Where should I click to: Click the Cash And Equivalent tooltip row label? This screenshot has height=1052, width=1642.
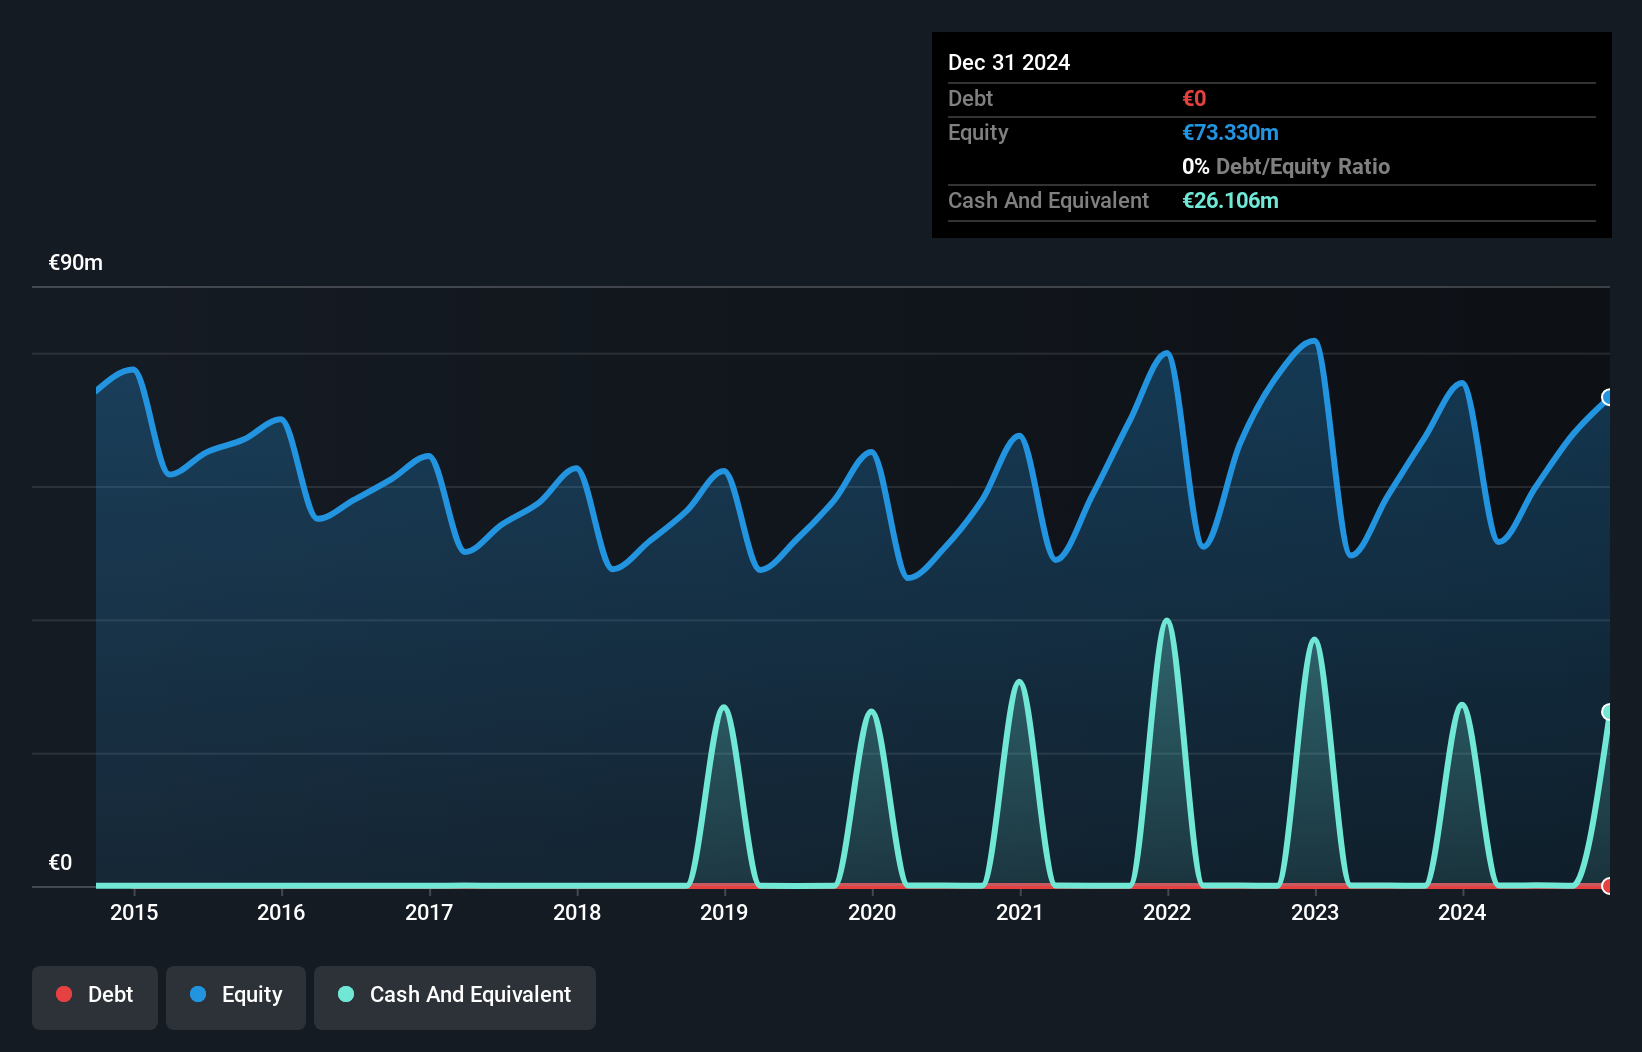click(x=1048, y=200)
